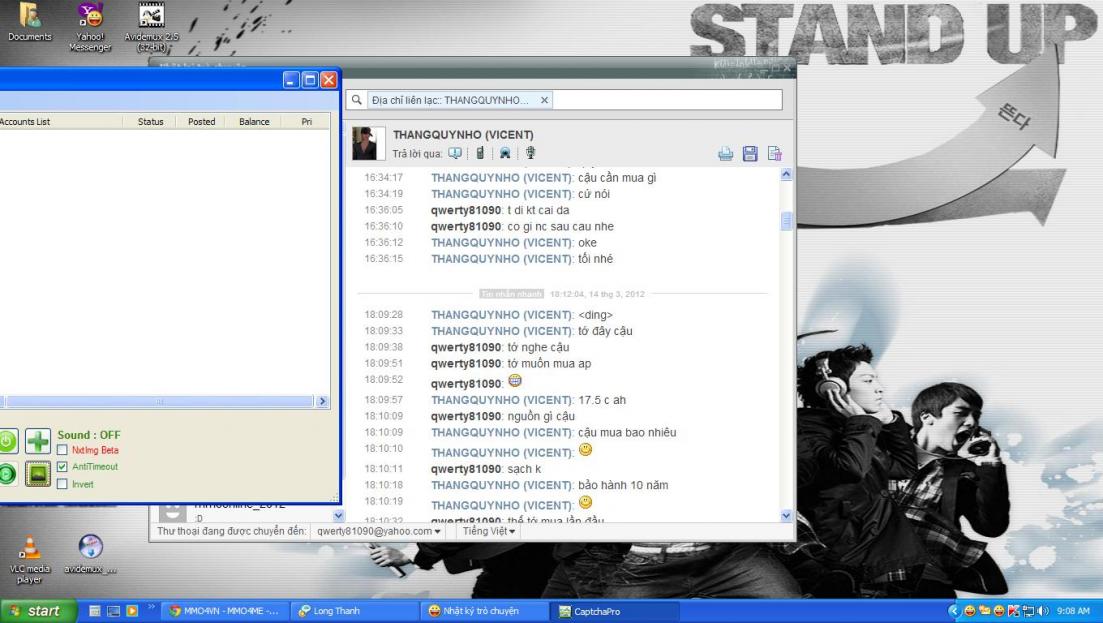Click the Yahoo! Messenger desktop icon

(90, 27)
